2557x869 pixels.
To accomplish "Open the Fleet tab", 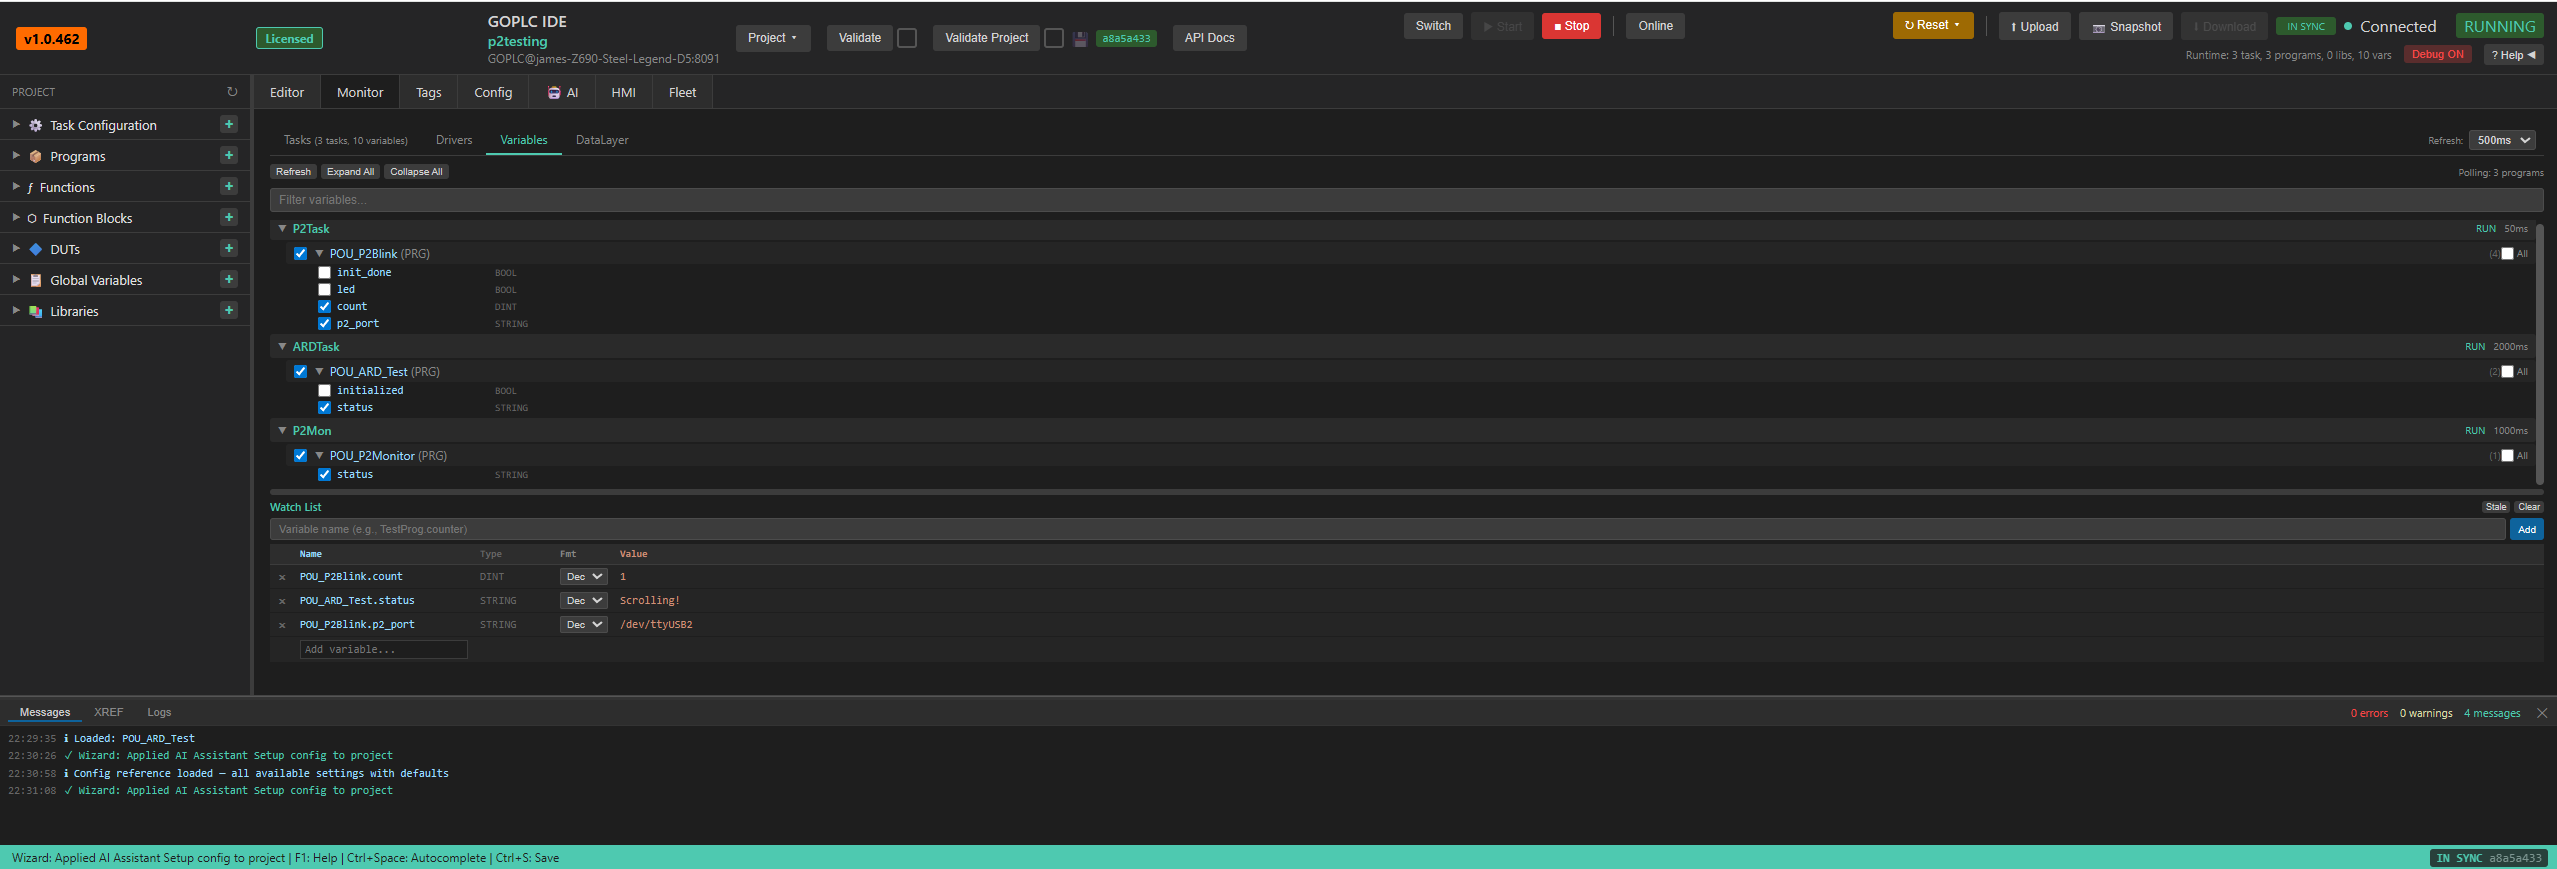I will click(682, 92).
